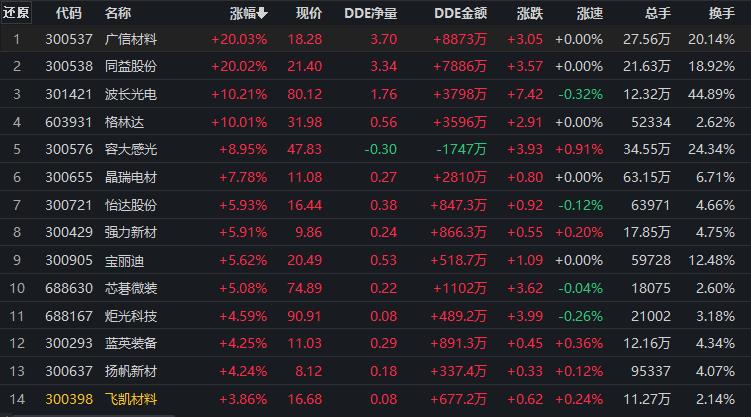Open stock code 300538
The height and width of the screenshot is (417, 751).
click(x=67, y=66)
